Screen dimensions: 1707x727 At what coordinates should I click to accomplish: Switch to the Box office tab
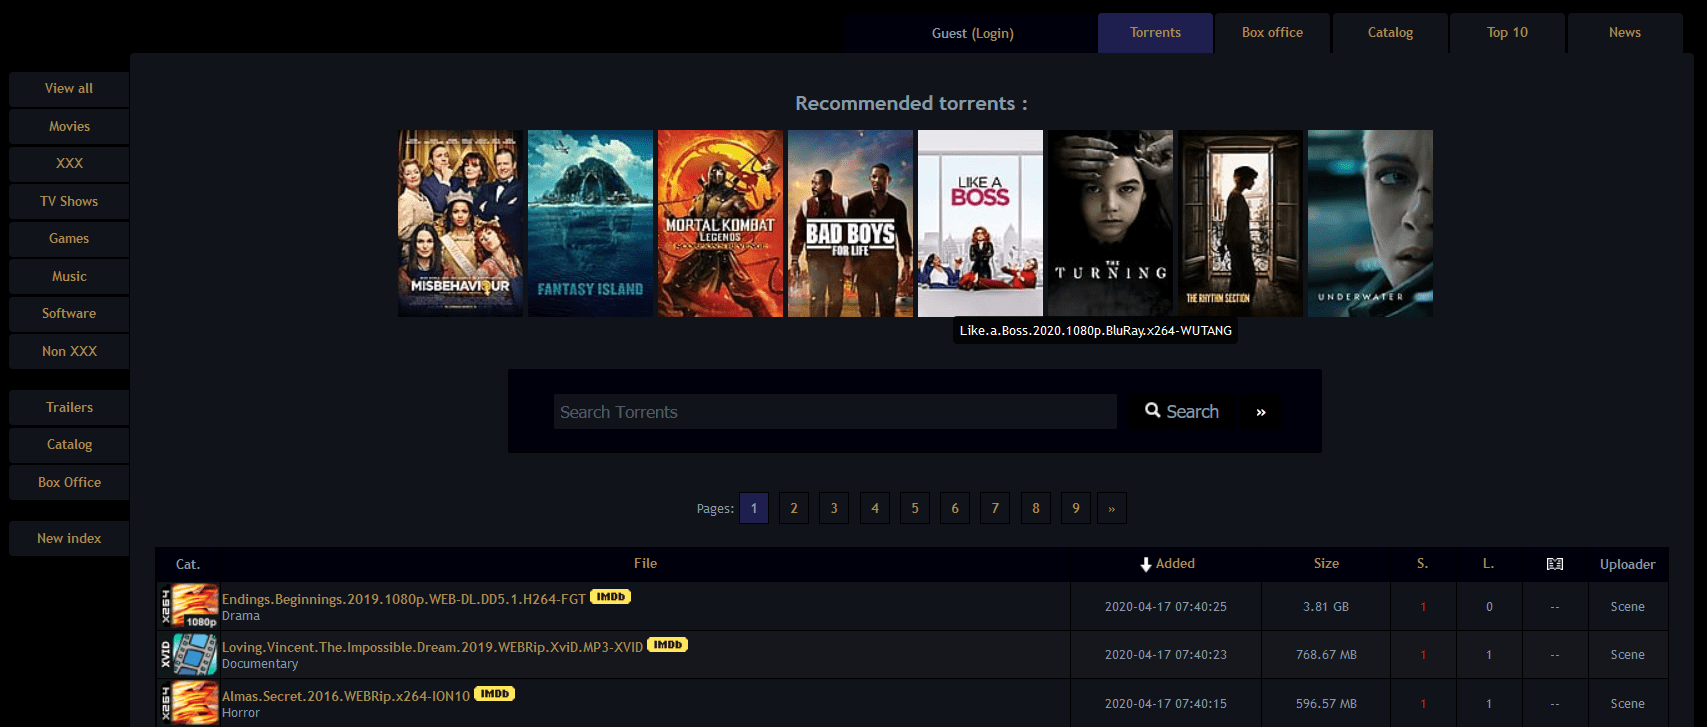click(x=1272, y=33)
